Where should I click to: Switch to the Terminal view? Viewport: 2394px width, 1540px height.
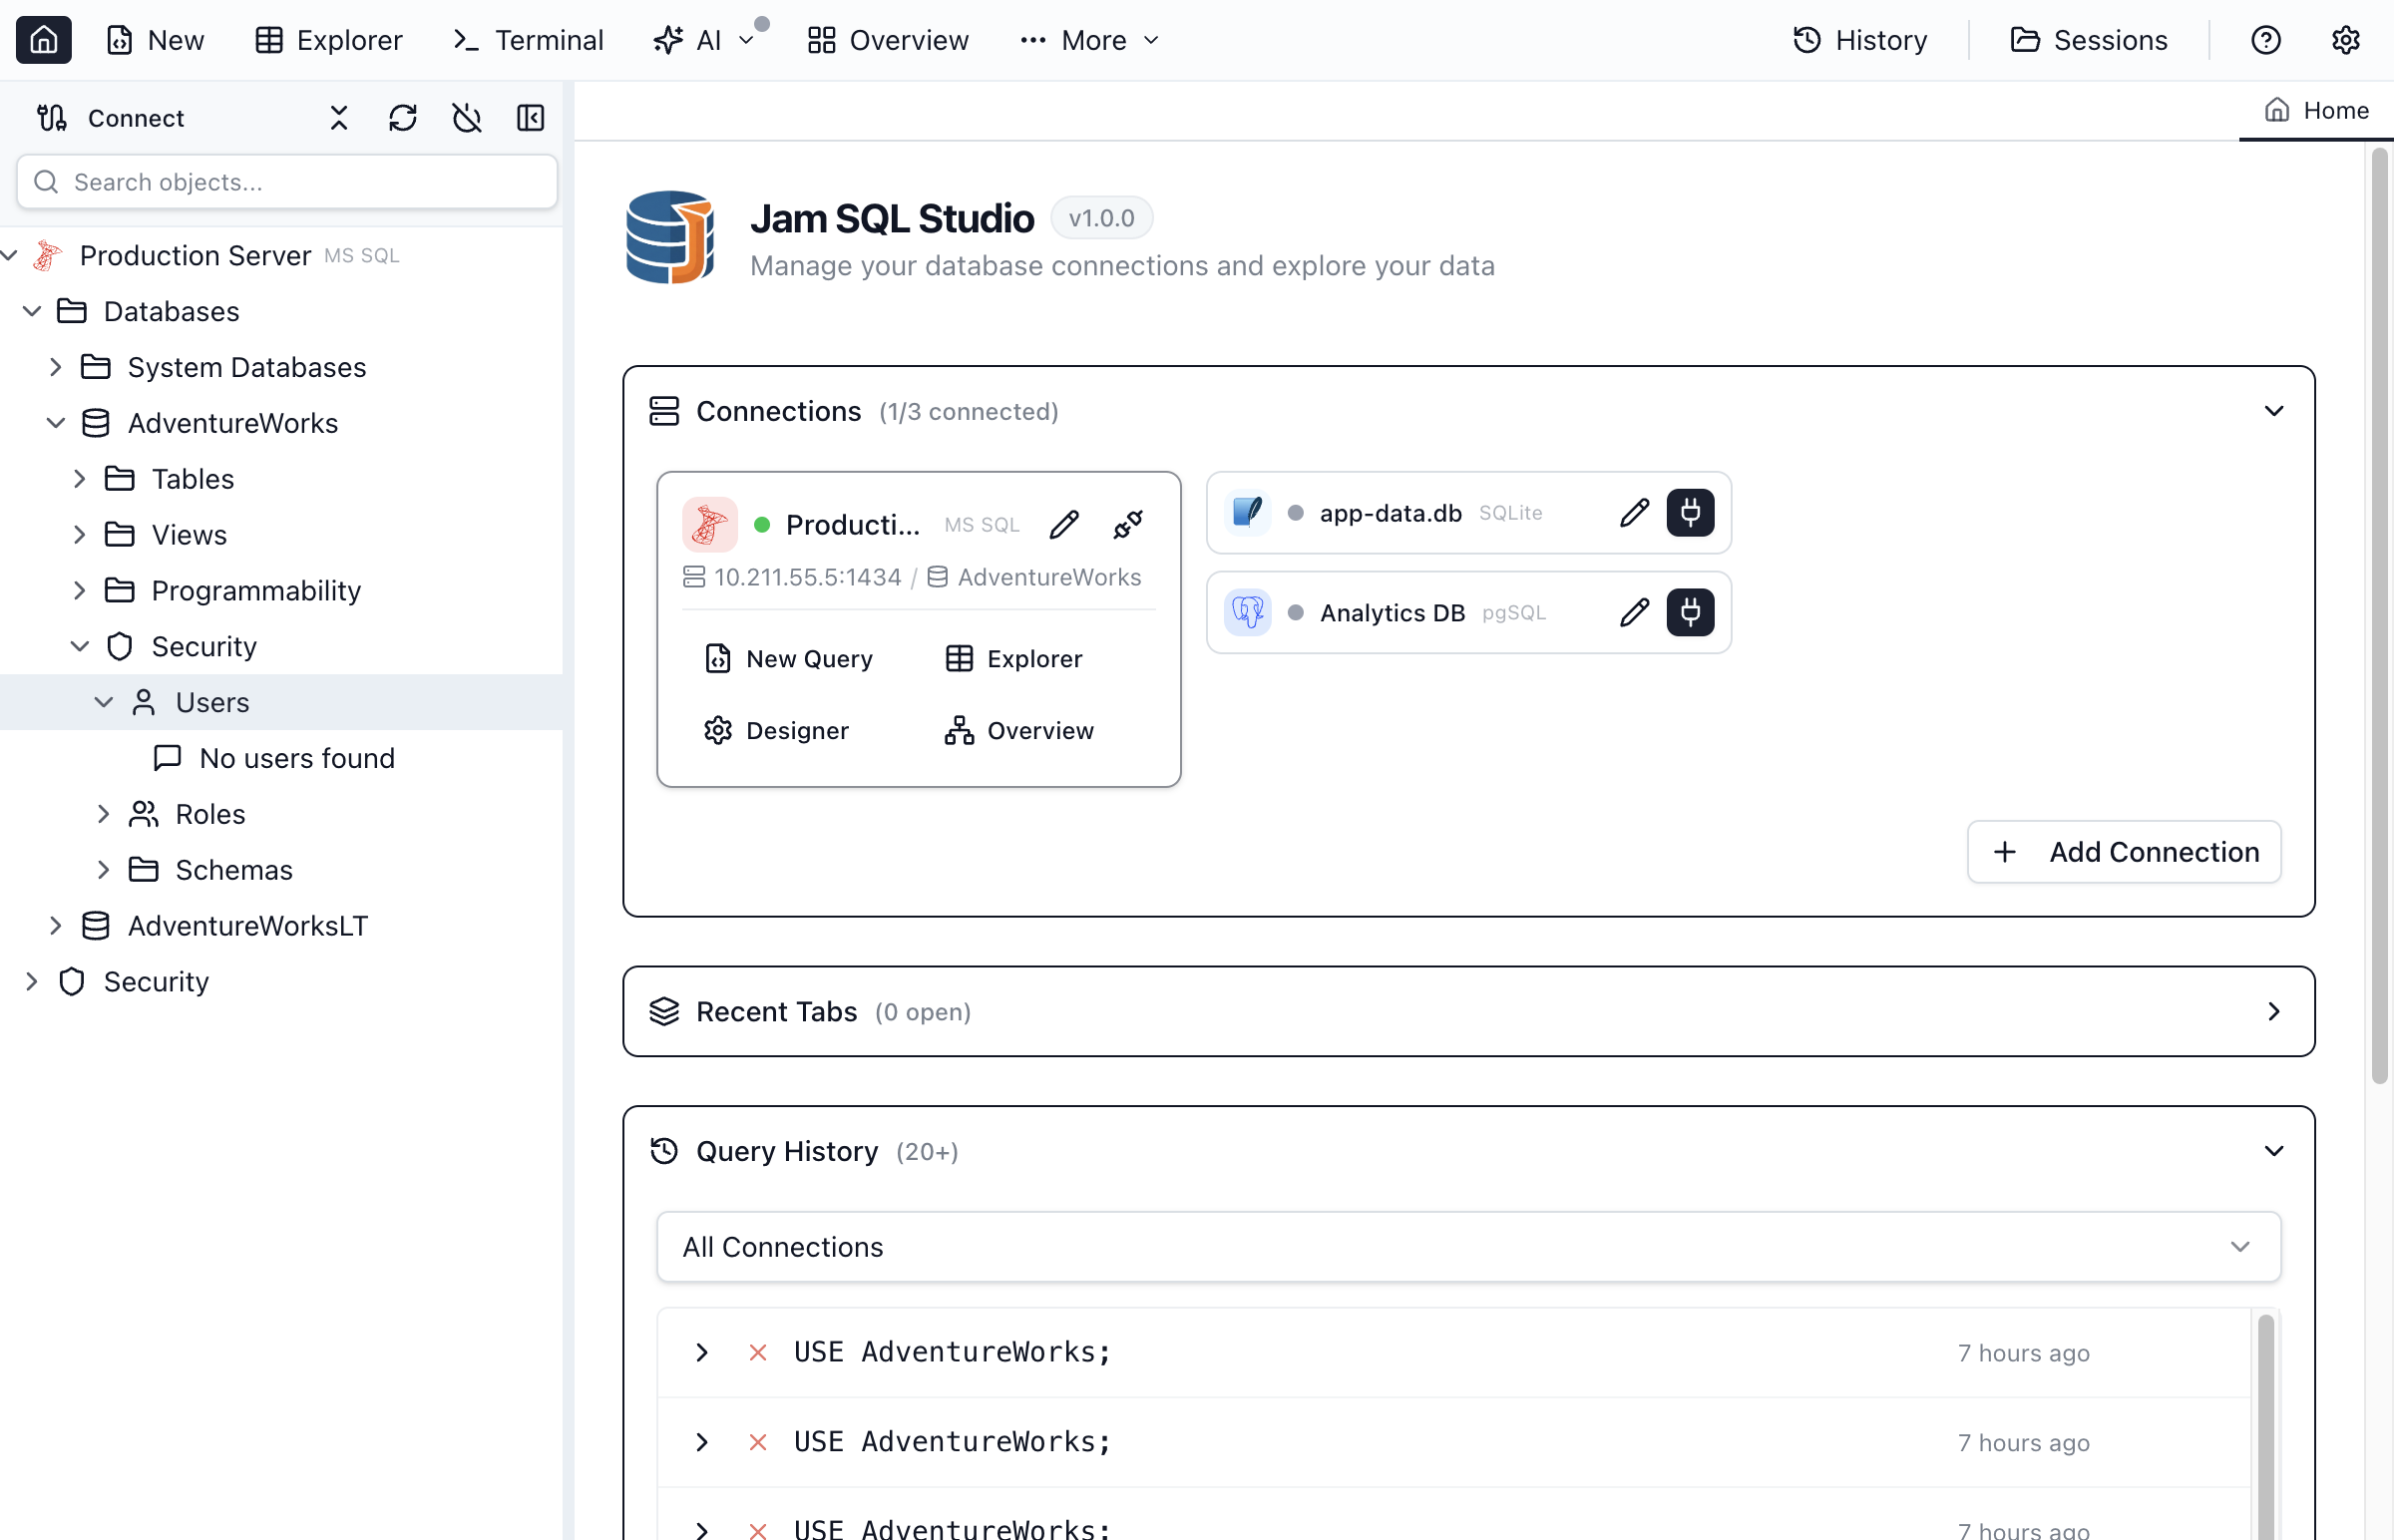(527, 40)
